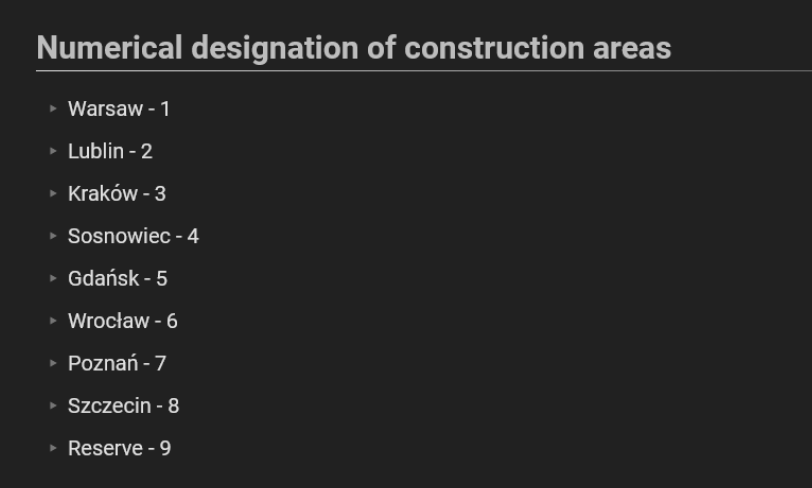Click the Poznań - 7 list text
812x488 pixels.
click(x=116, y=364)
